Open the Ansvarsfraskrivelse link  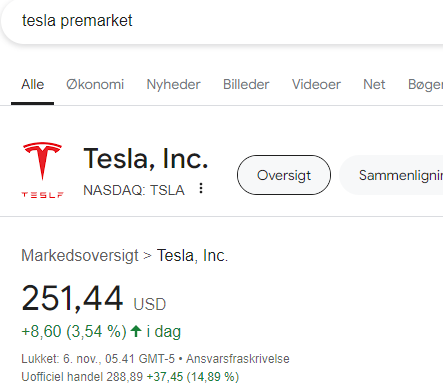(238, 359)
